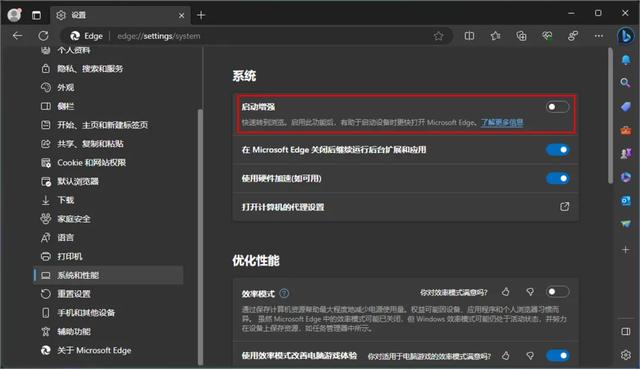This screenshot has width=640, height=369.
Task: Open the Share icon in toolbar
Action: (x=573, y=36)
